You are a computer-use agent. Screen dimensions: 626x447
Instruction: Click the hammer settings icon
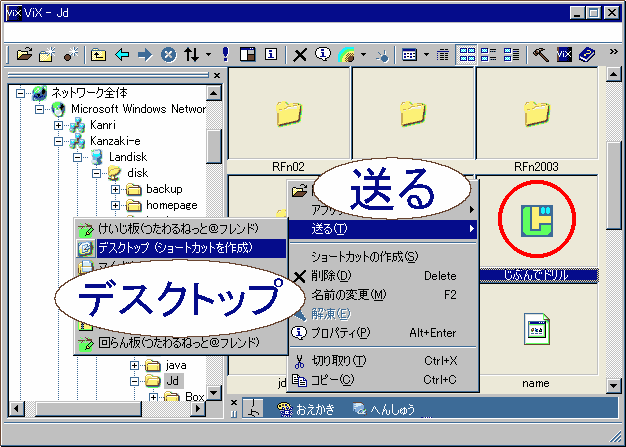point(541,53)
